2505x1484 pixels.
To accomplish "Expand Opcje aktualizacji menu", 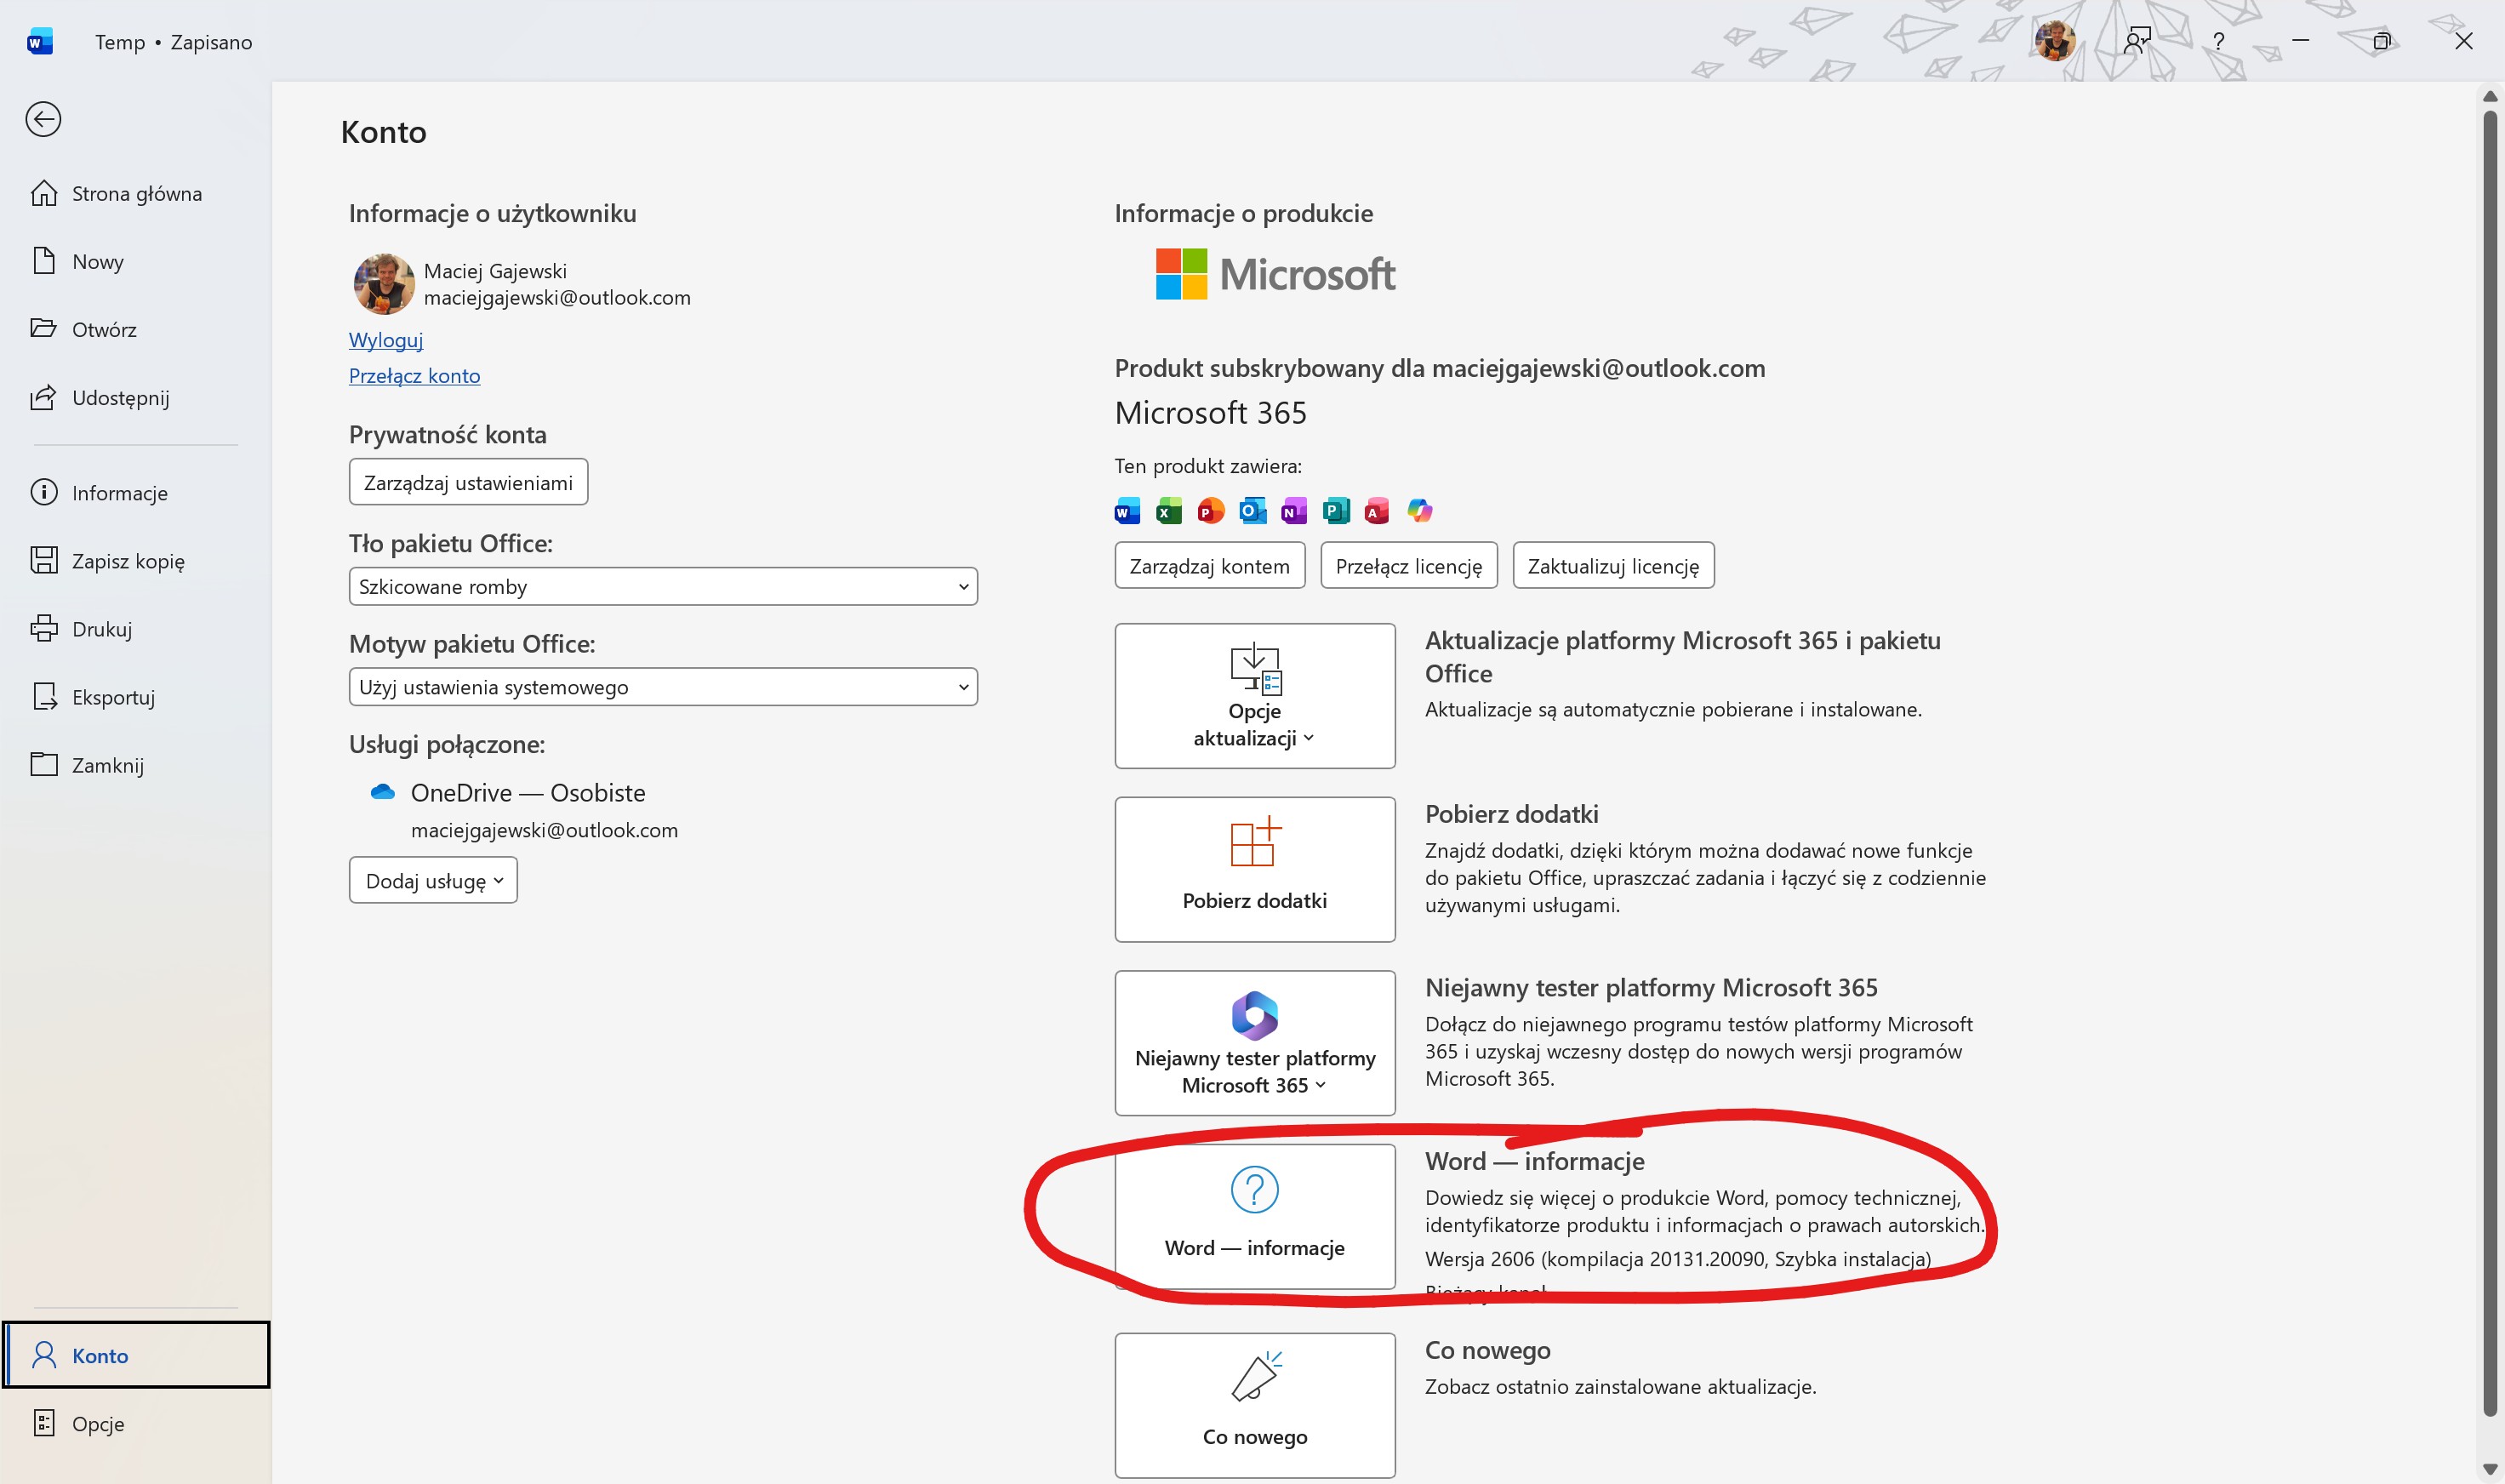I will pyautogui.click(x=1254, y=696).
